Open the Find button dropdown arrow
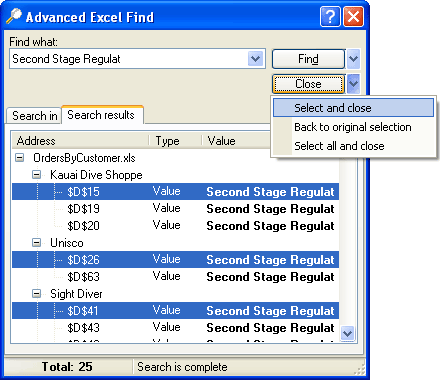The width and height of the screenshot is (440, 380). (x=353, y=59)
